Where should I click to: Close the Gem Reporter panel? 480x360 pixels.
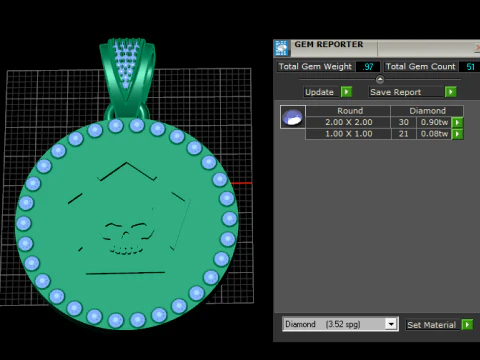click(477, 48)
